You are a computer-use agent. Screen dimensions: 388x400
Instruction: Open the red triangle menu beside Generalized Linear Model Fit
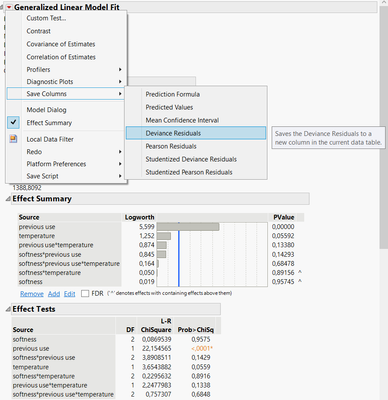(x=9, y=7)
